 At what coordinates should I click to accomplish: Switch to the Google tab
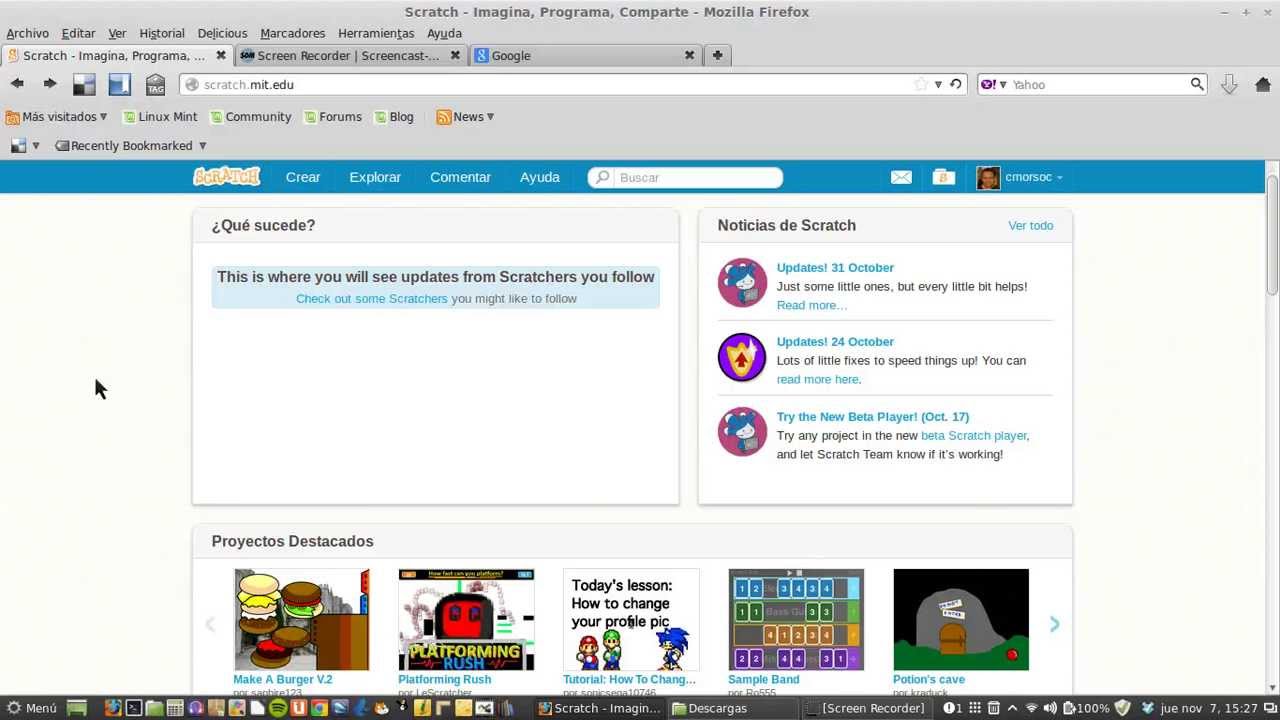[586, 55]
